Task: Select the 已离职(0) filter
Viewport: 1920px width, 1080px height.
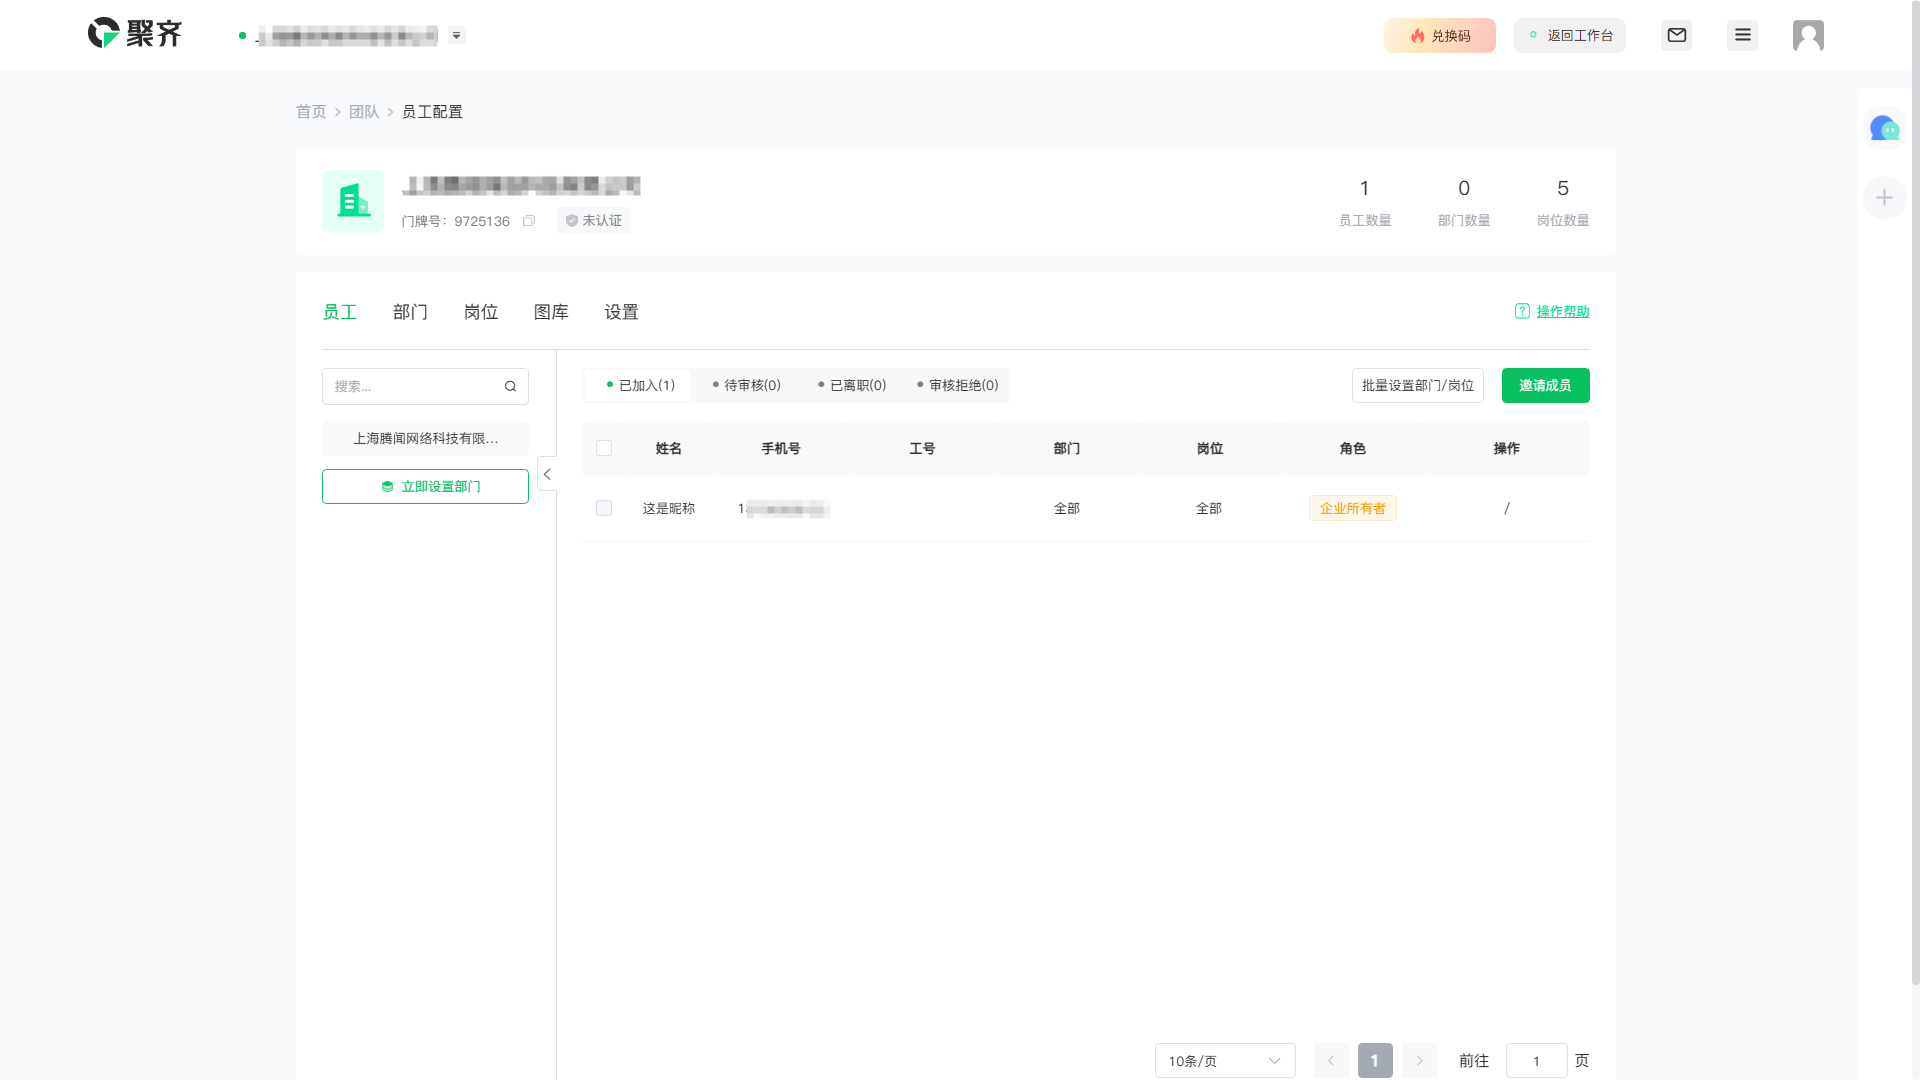Action: [x=852, y=386]
